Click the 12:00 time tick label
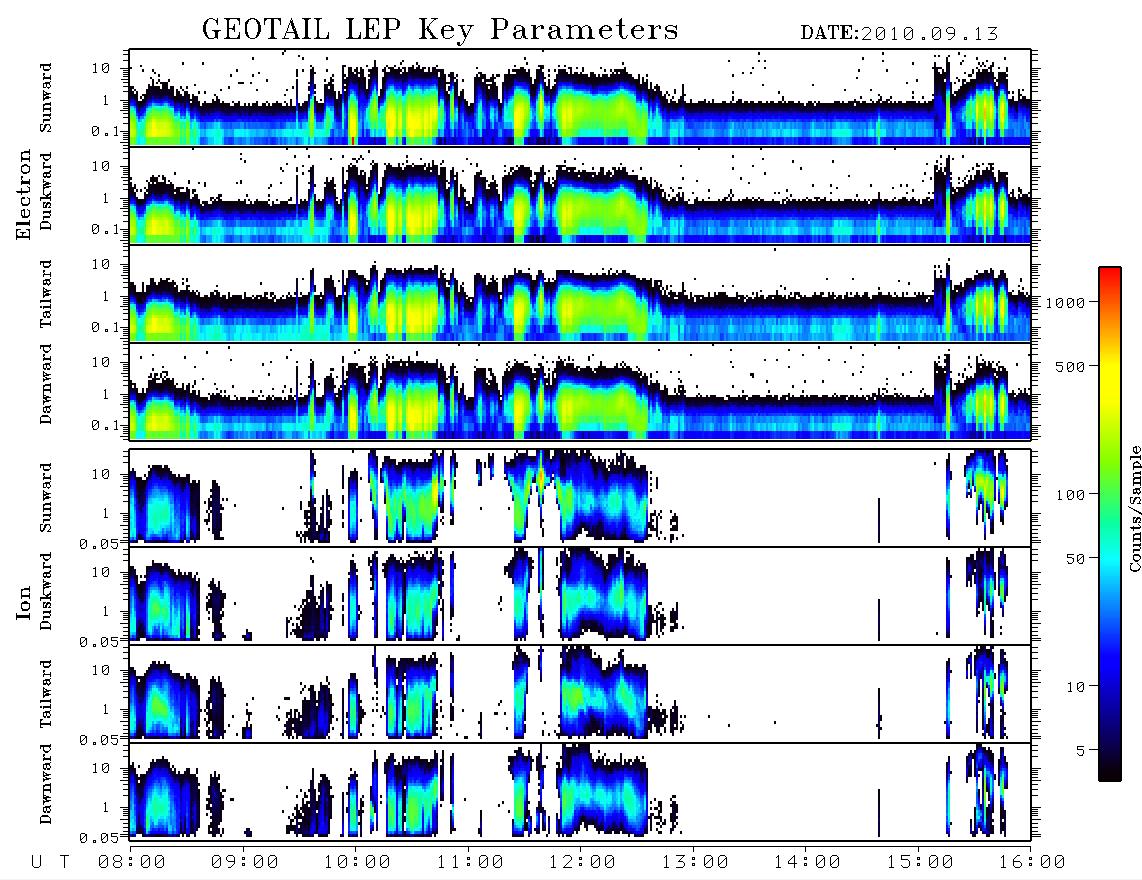The width and height of the screenshot is (1142, 880). tap(582, 863)
